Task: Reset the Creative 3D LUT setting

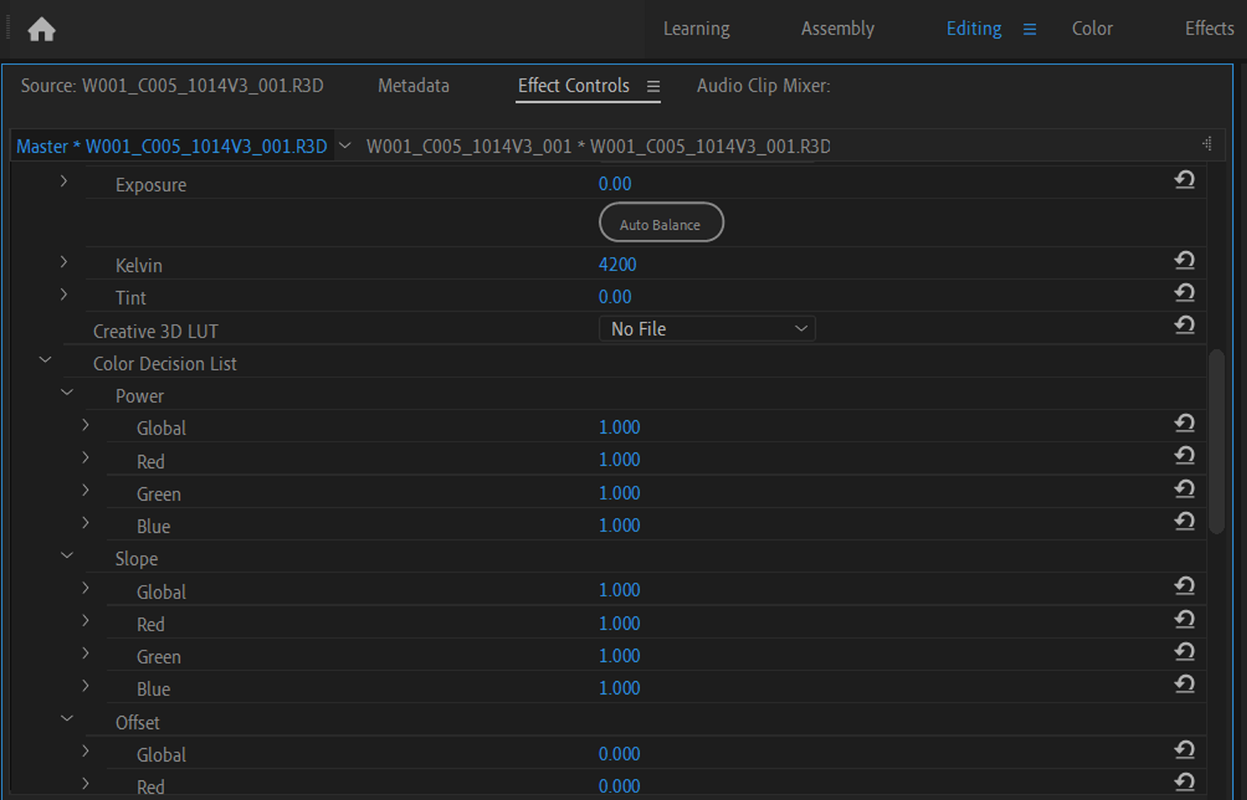Action: 1185,325
